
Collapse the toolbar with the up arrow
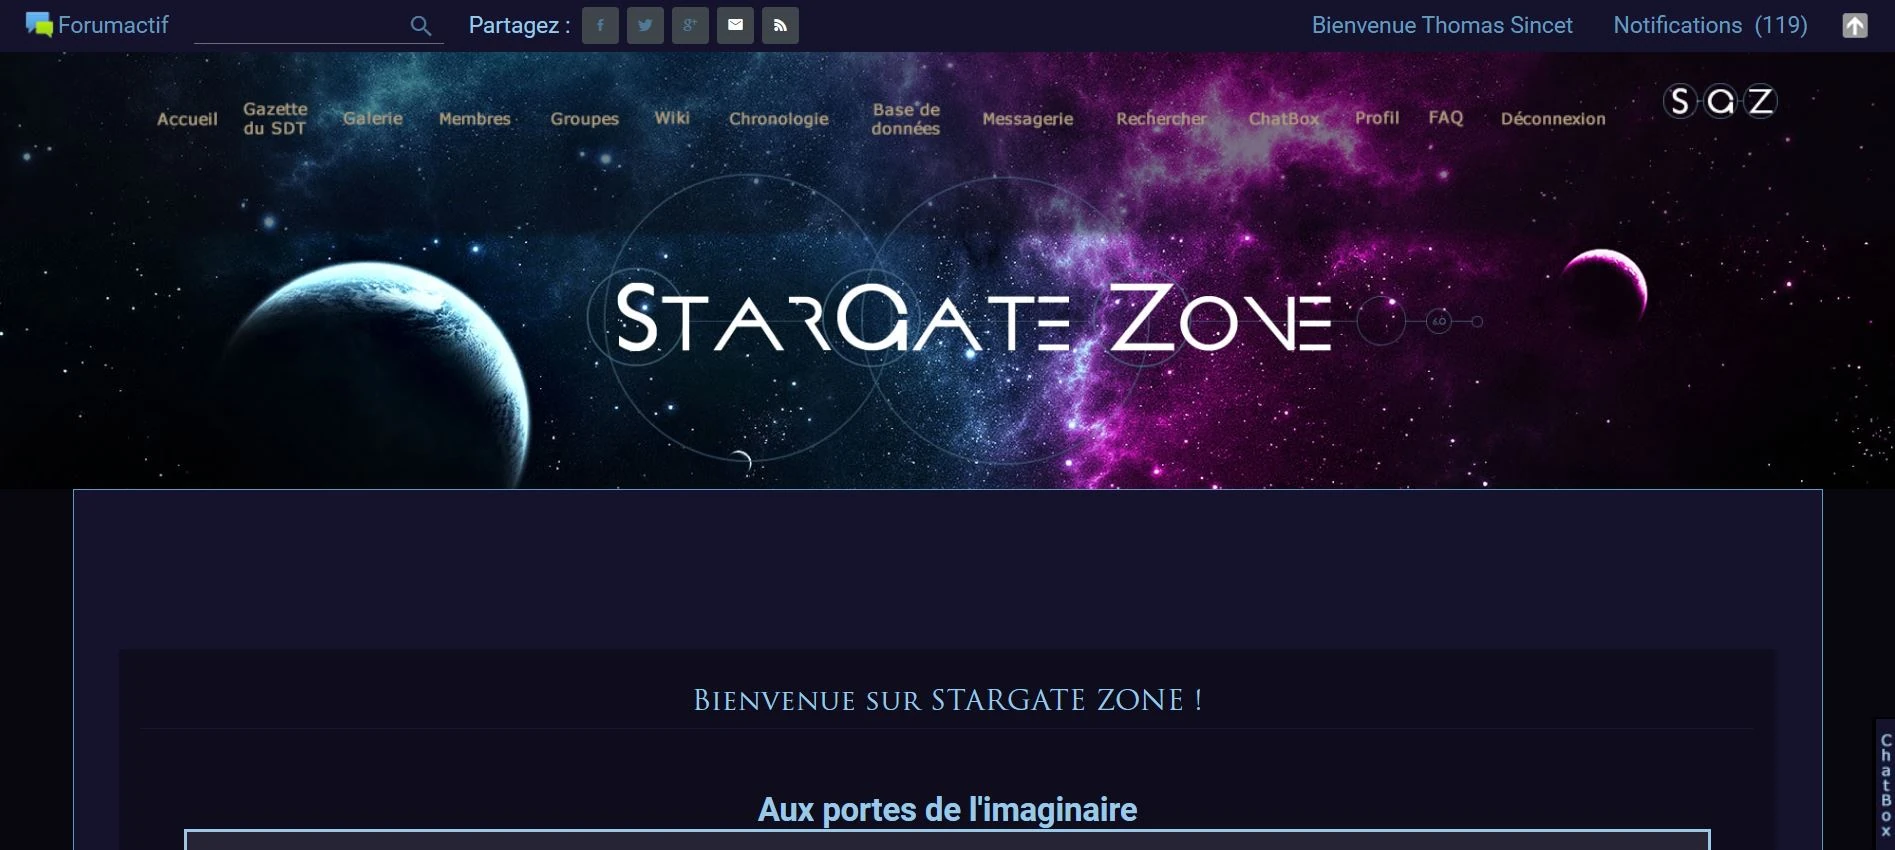click(x=1855, y=25)
